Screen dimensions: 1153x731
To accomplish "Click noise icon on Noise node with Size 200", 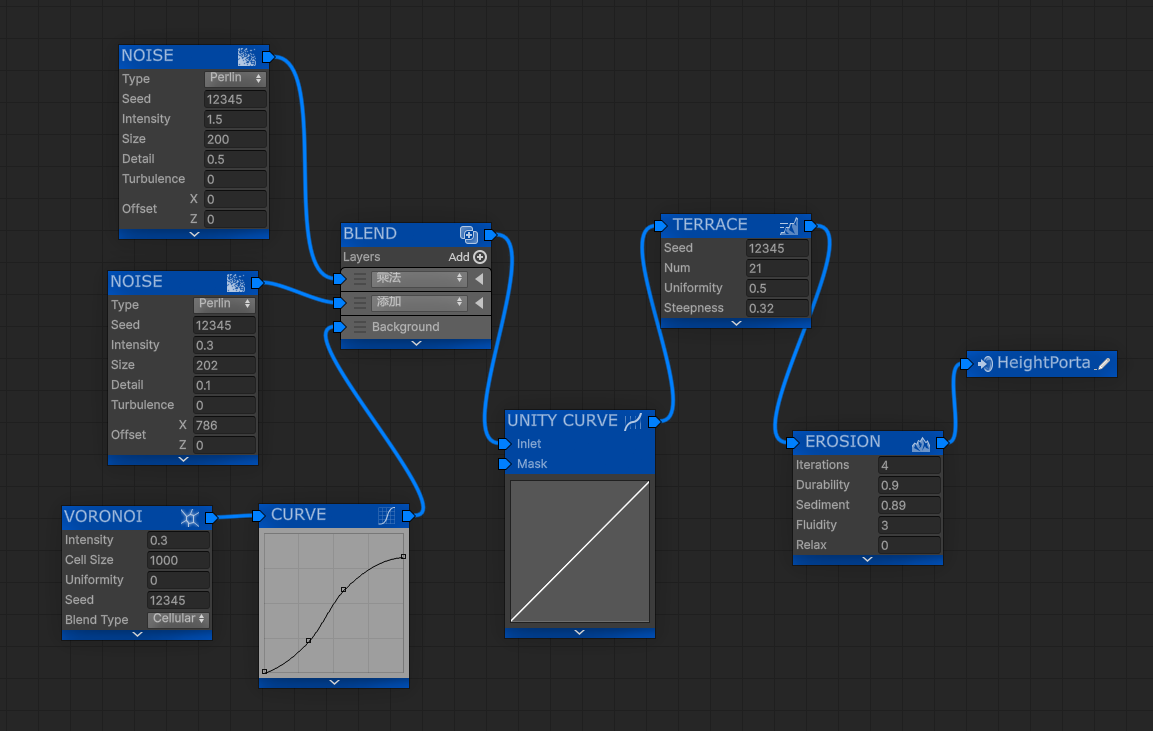I will tap(247, 57).
